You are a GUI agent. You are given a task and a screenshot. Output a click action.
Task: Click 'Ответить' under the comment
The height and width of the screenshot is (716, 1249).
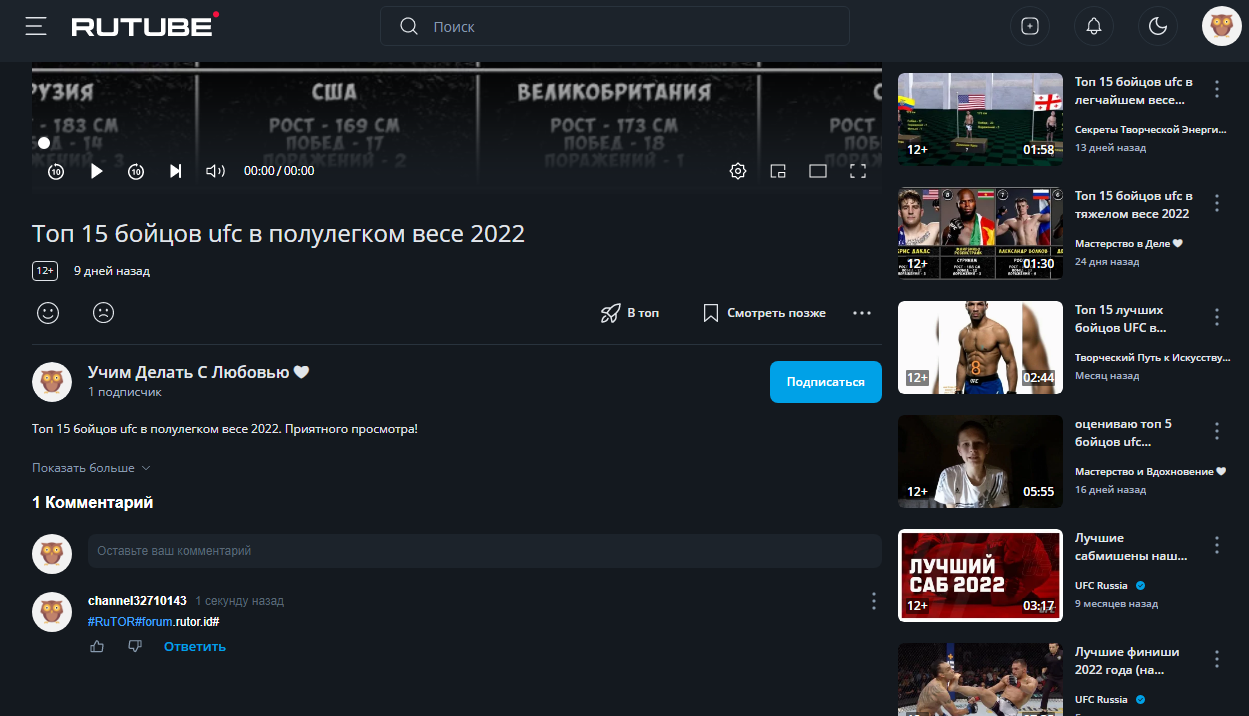195,647
